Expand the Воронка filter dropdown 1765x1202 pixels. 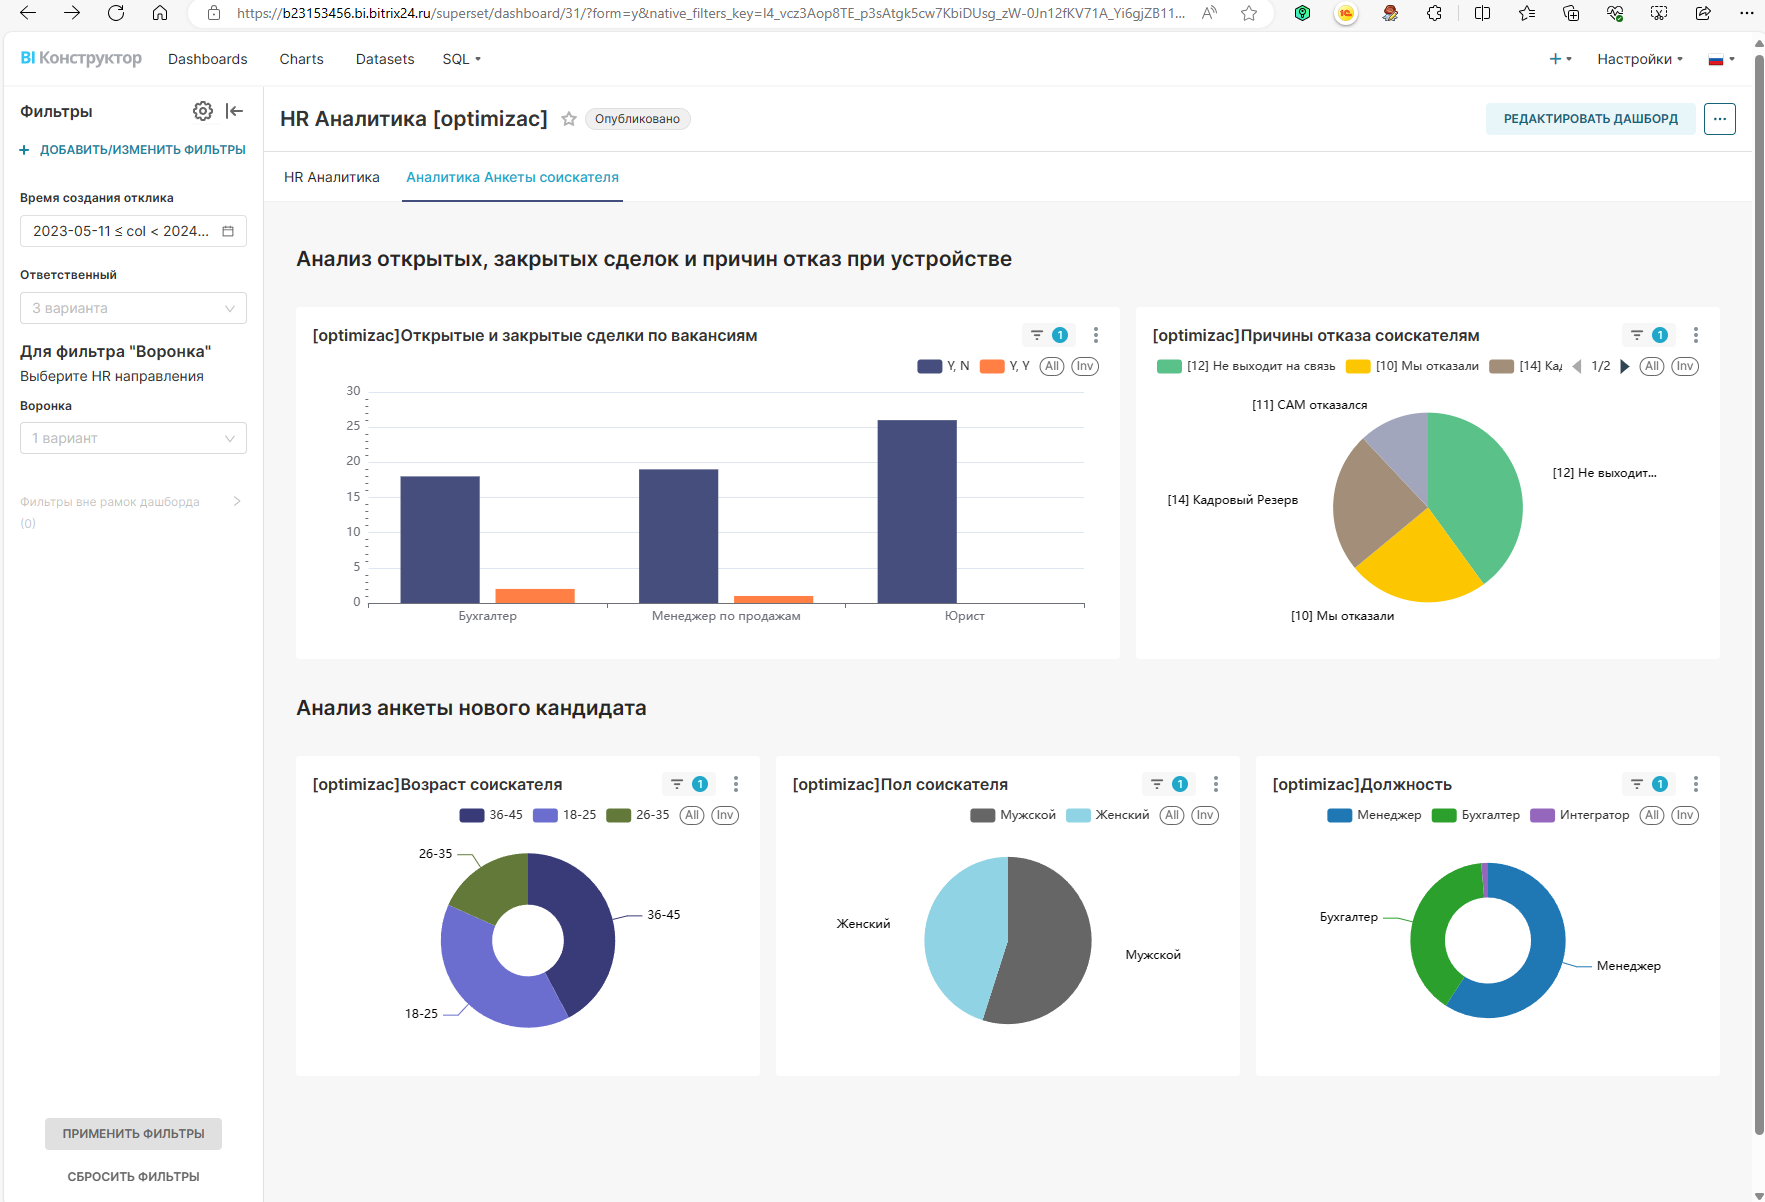133,438
